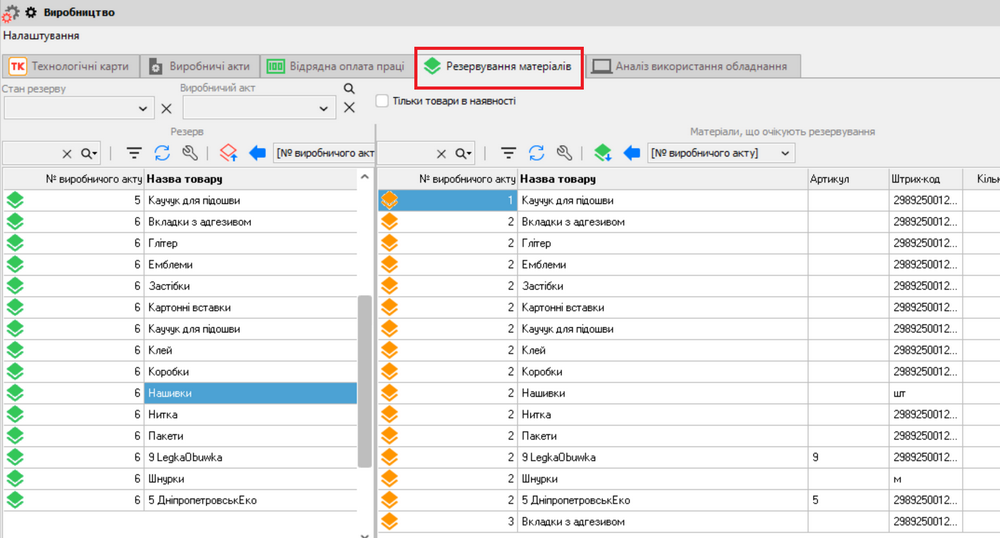Click the refresh icon in Резерв toolbar
1000x538 pixels.
click(162, 153)
